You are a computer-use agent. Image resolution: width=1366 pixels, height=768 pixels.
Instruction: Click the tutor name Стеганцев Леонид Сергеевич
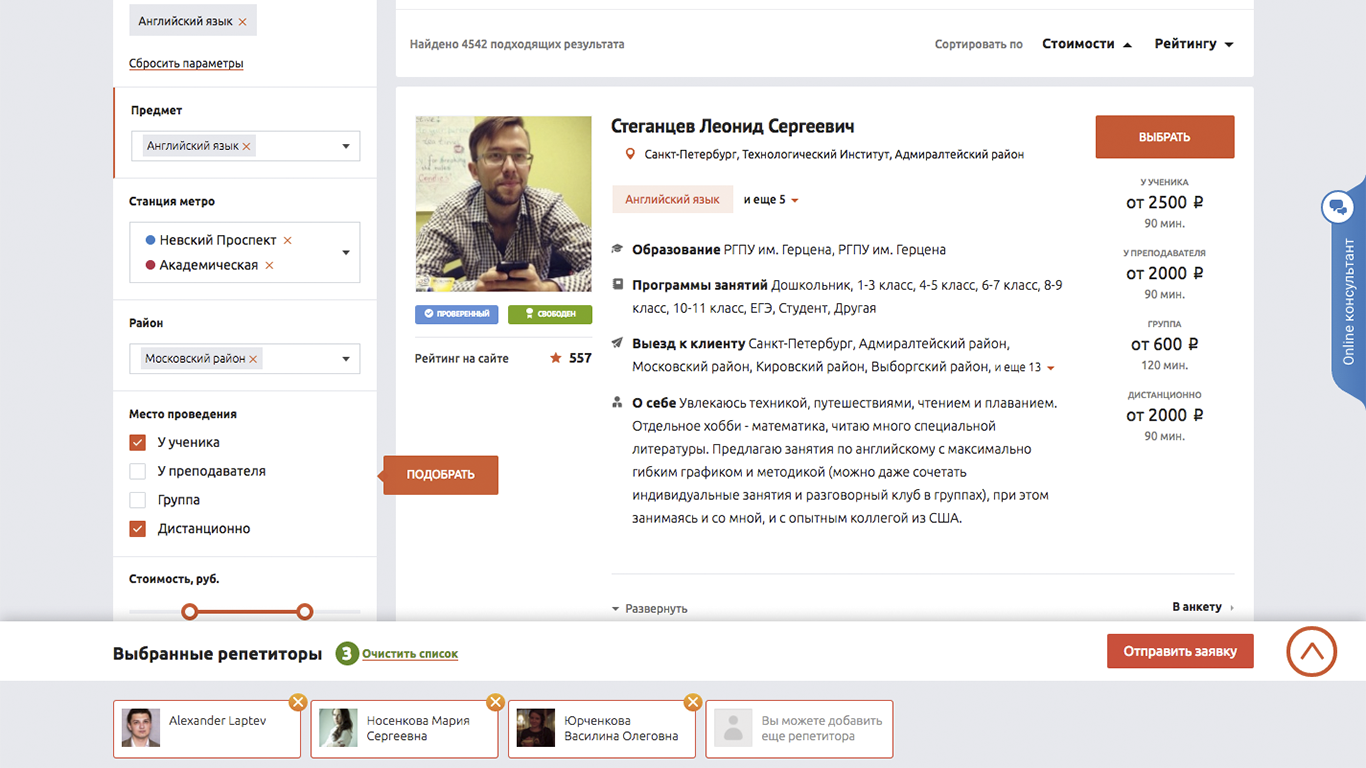coord(733,127)
